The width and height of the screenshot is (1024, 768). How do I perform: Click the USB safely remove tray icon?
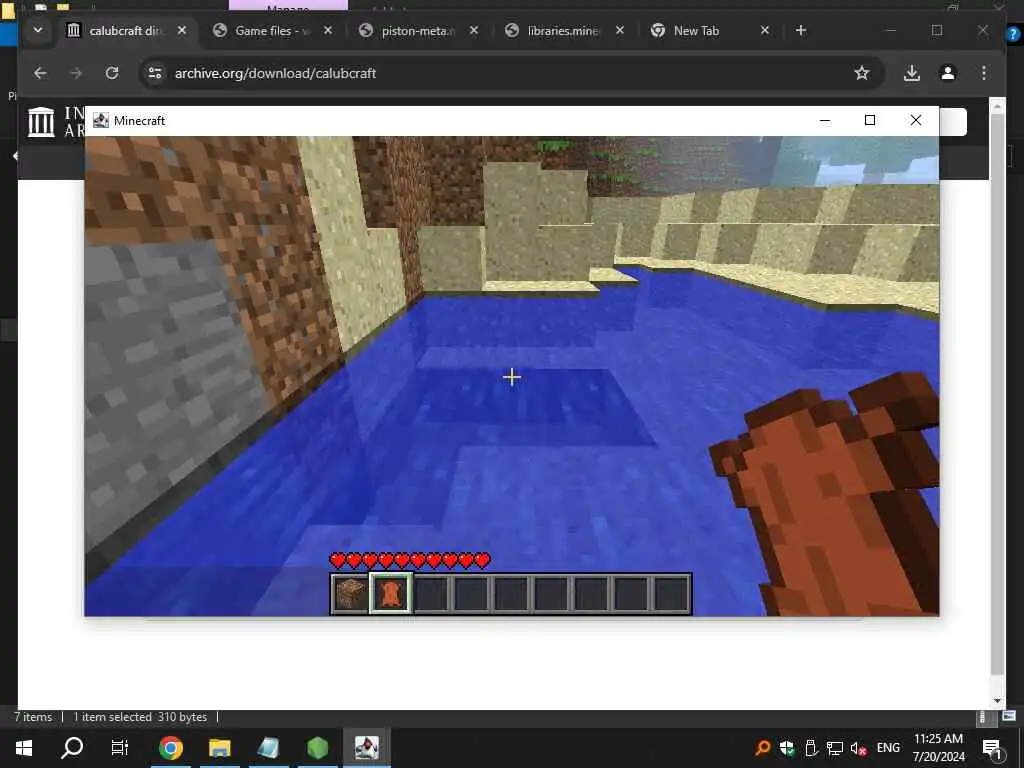point(811,748)
